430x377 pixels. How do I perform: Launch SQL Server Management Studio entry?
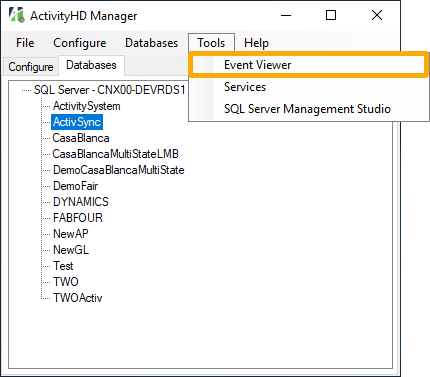(x=308, y=109)
